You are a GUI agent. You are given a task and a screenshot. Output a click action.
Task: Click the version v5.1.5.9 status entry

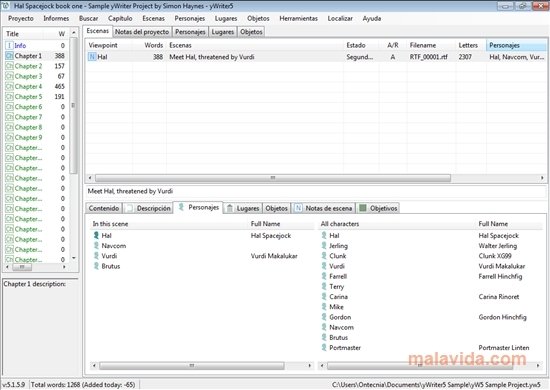tap(14, 384)
